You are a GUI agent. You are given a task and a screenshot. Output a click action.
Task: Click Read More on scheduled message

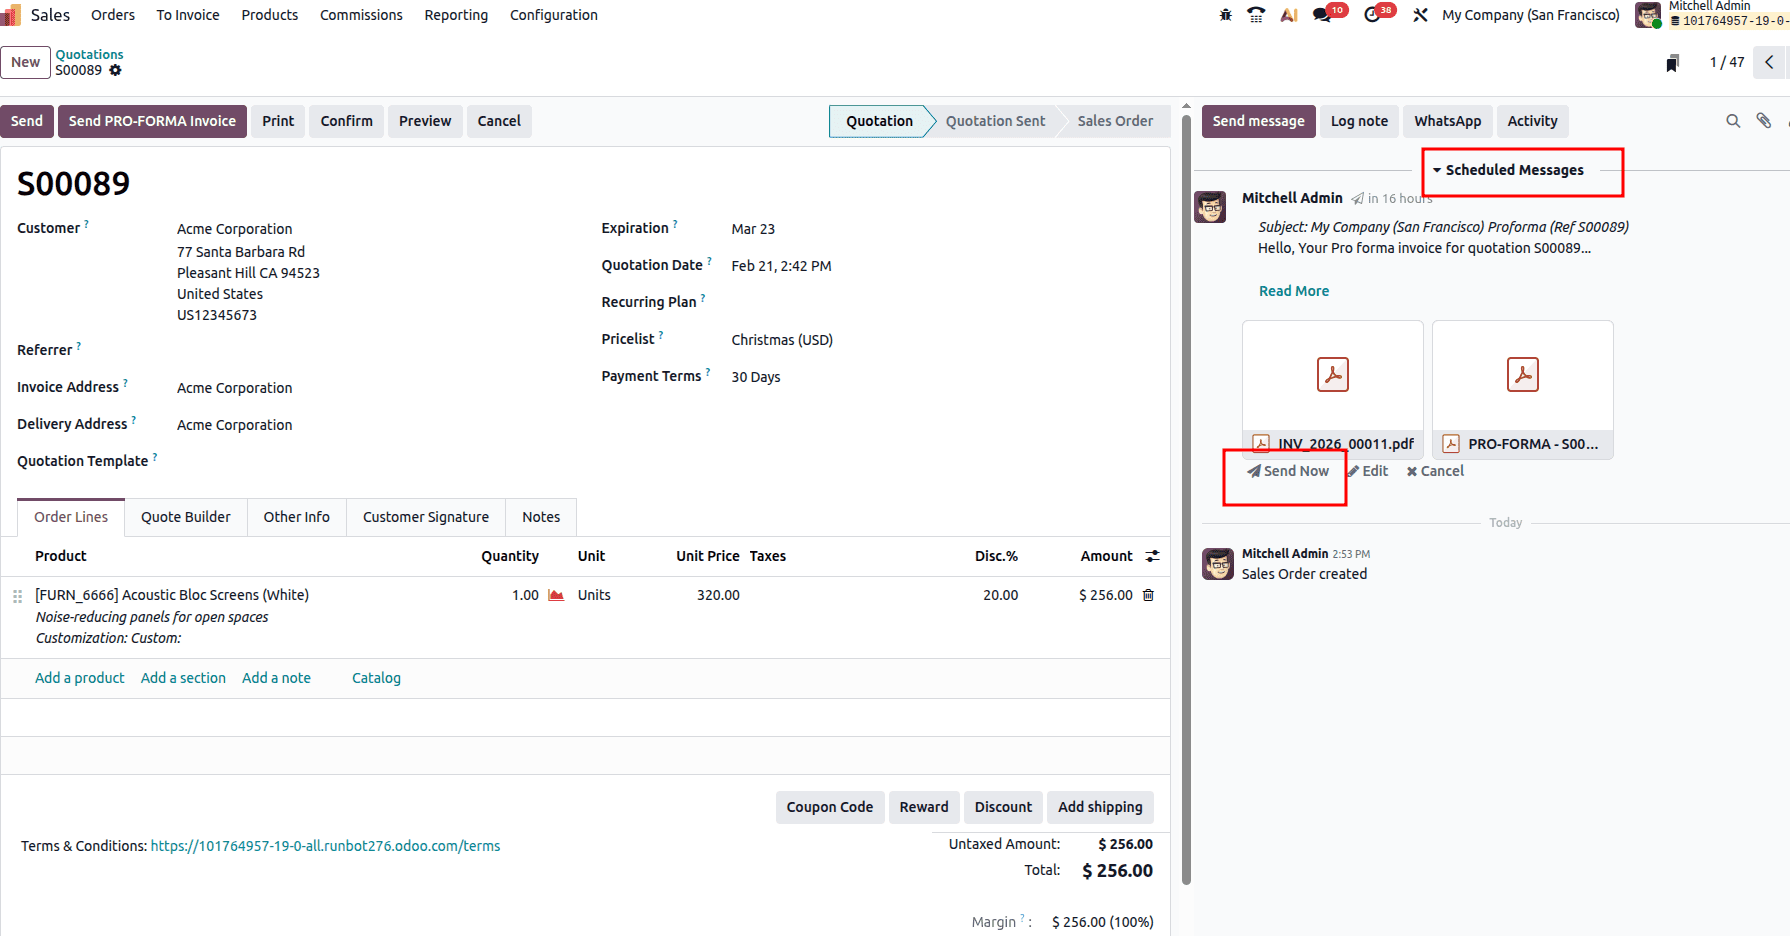1294,291
